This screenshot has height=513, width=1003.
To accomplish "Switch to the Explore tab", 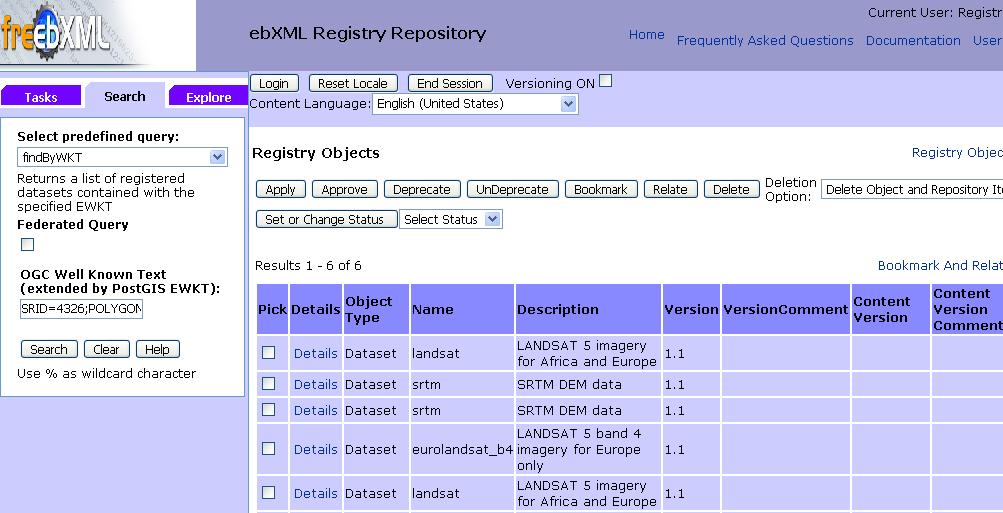I will coord(208,97).
